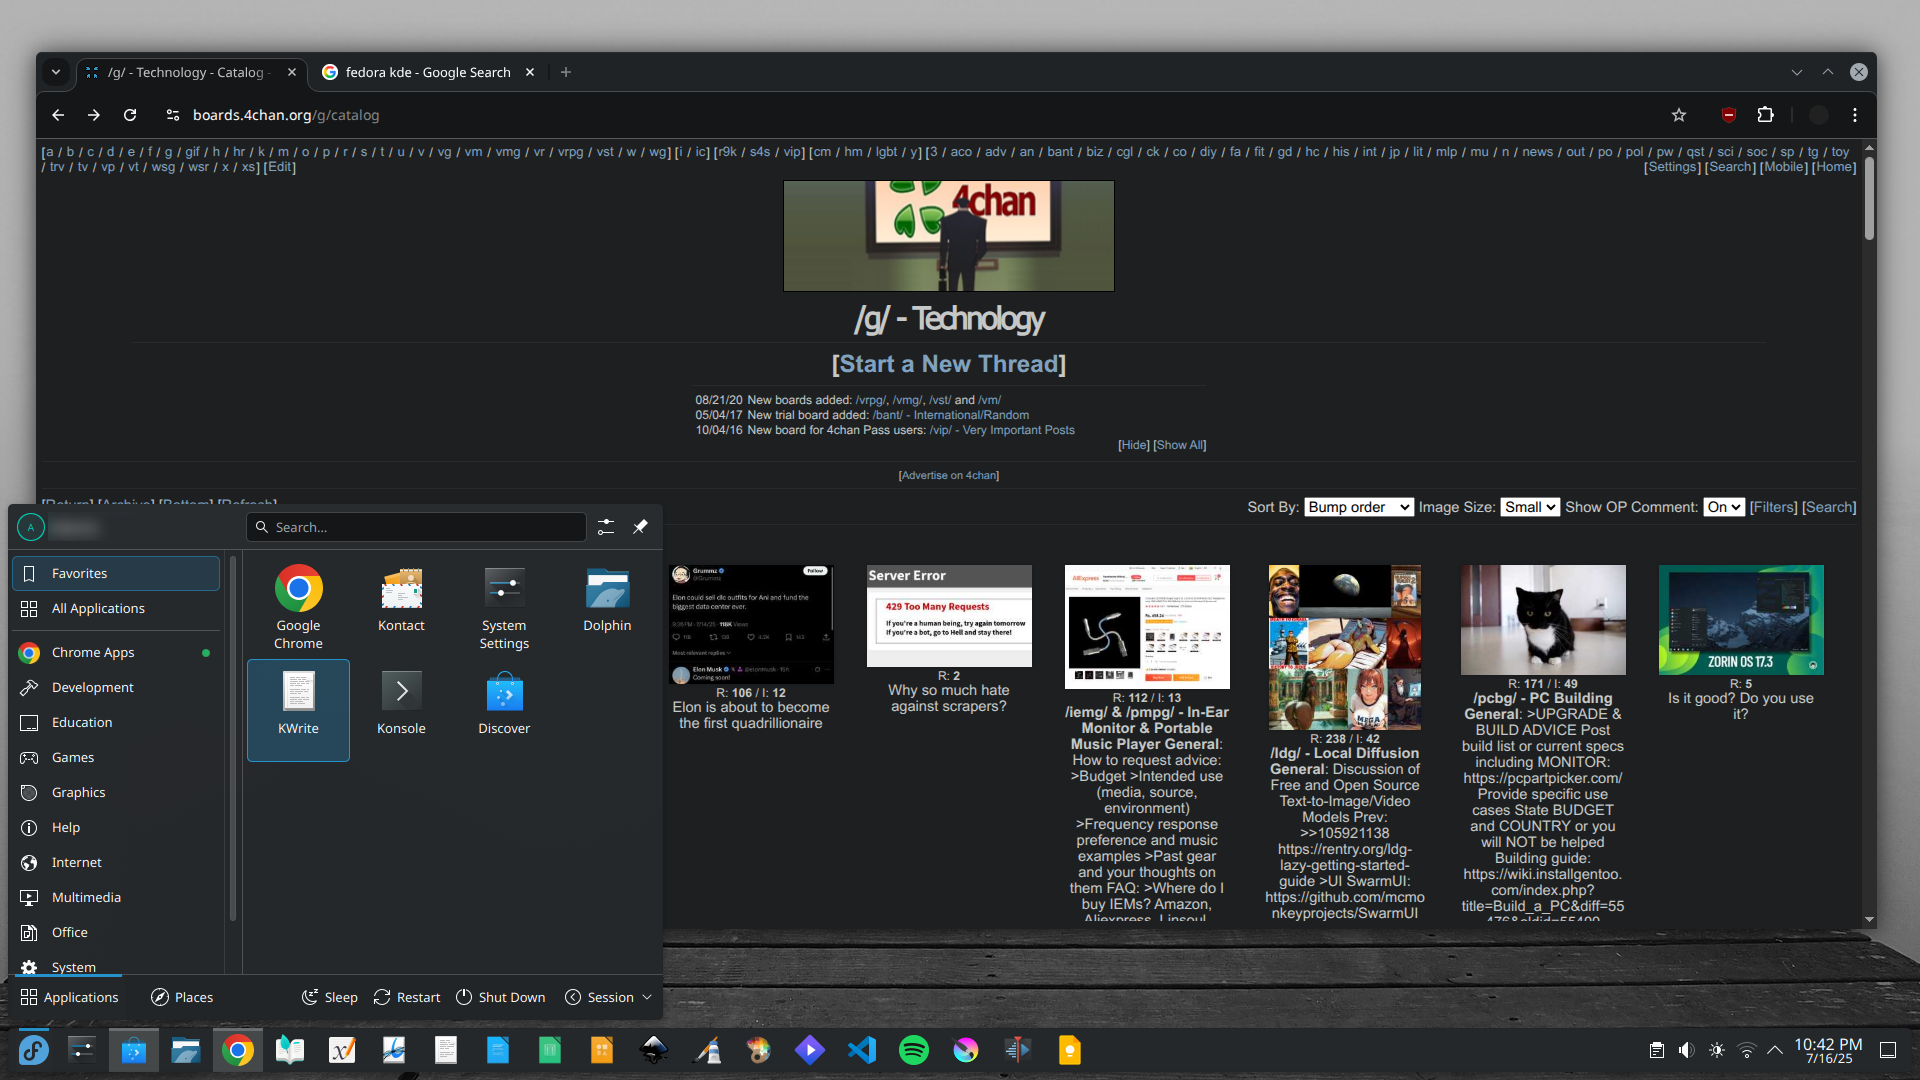Switch to the Places tab in the launcher
The width and height of the screenshot is (1920, 1080).
pos(182,997)
